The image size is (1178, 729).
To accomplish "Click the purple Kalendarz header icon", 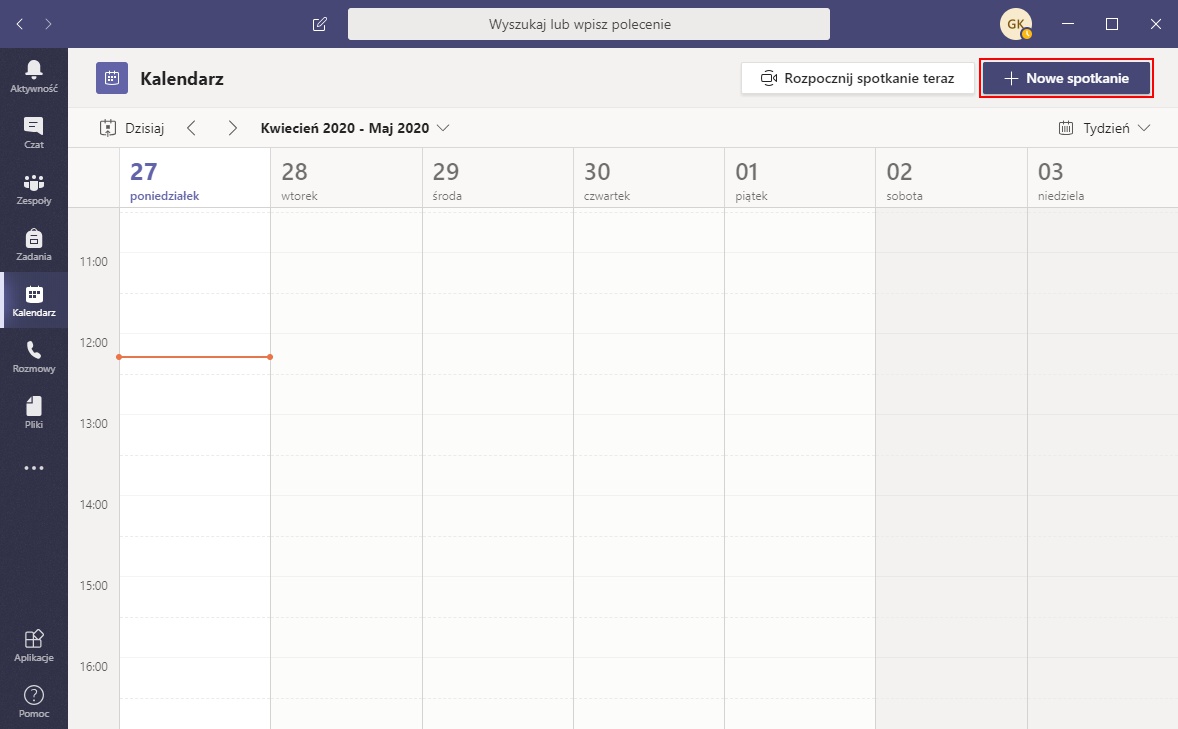I will click(x=112, y=78).
